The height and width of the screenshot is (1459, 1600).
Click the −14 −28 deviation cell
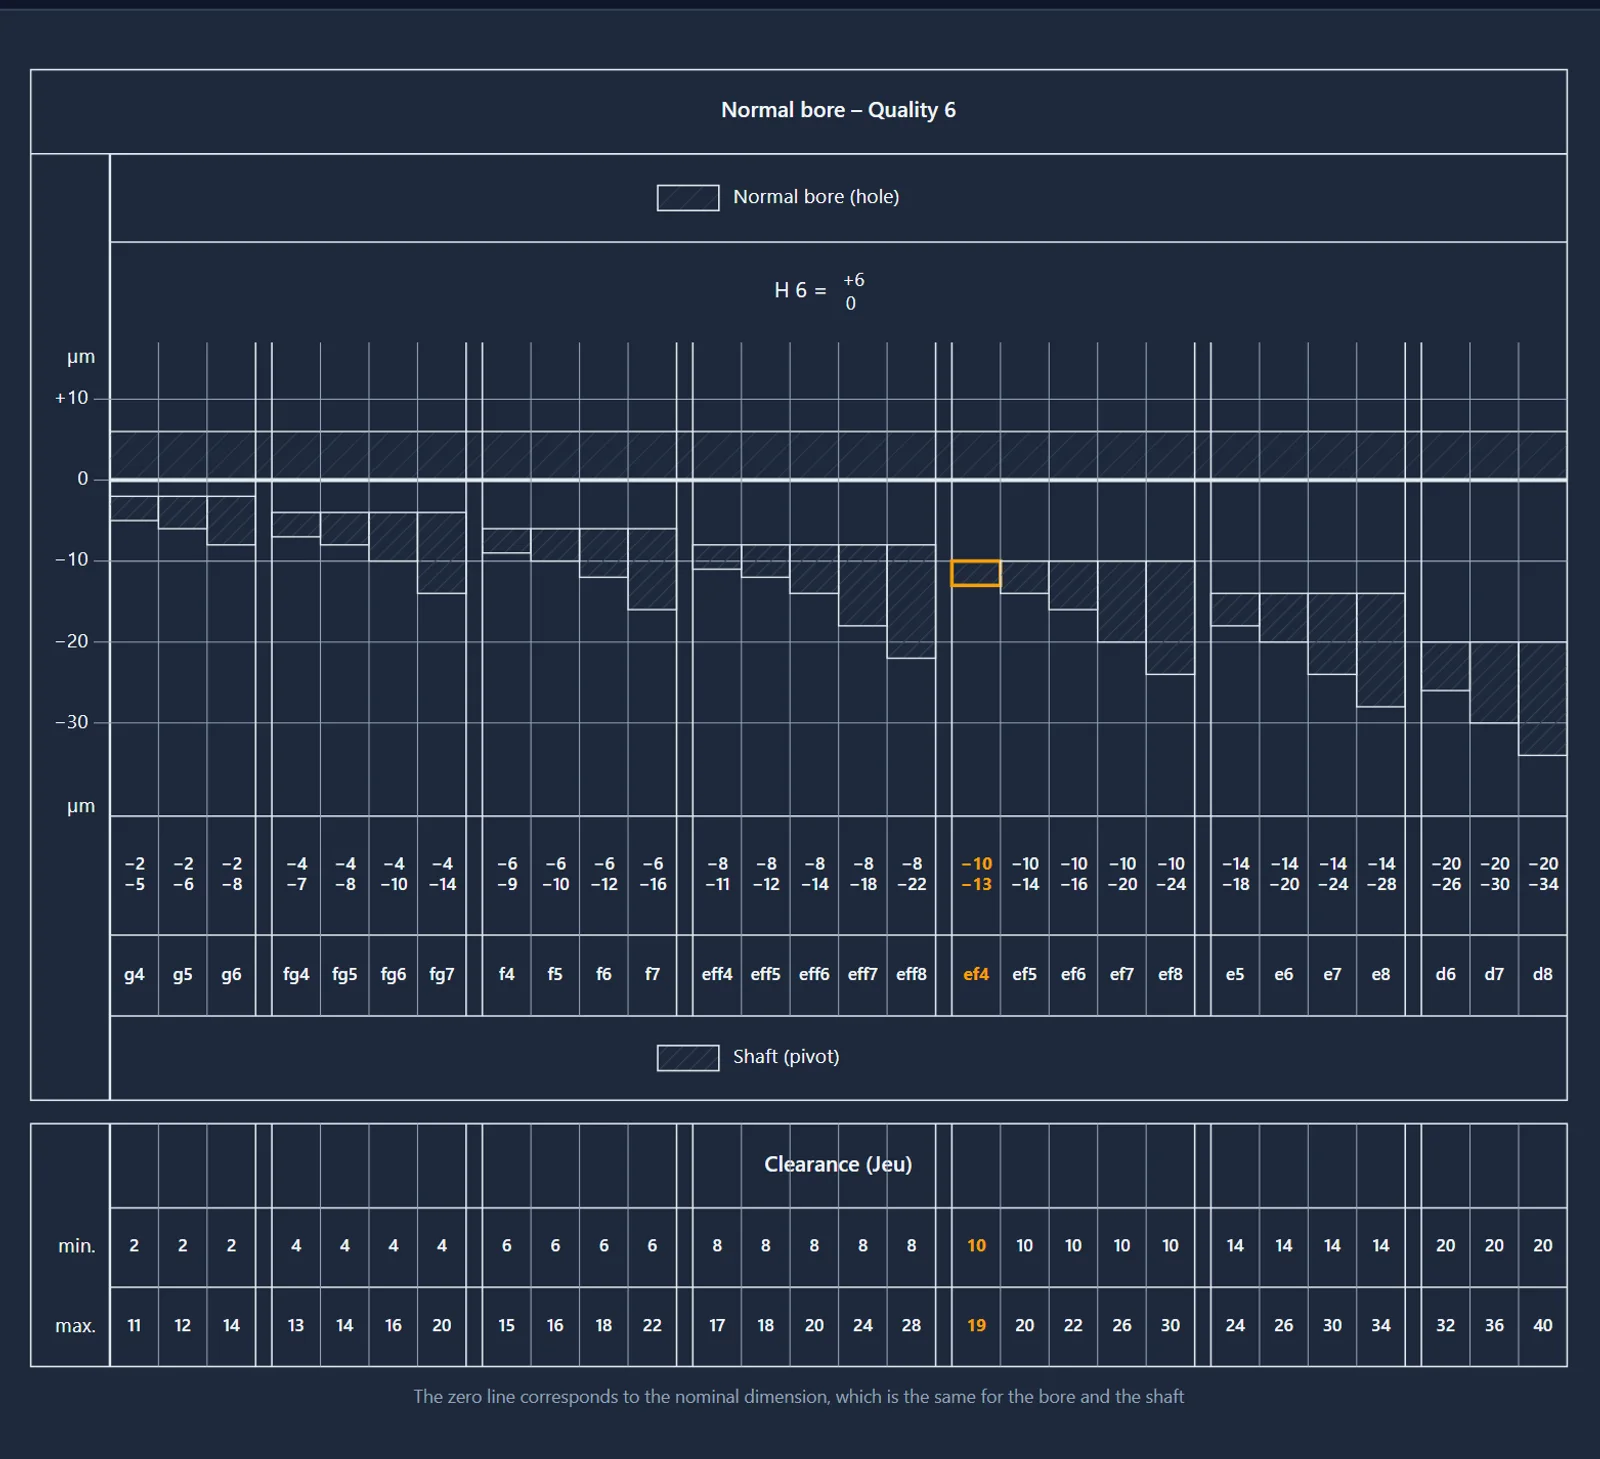[1381, 875]
